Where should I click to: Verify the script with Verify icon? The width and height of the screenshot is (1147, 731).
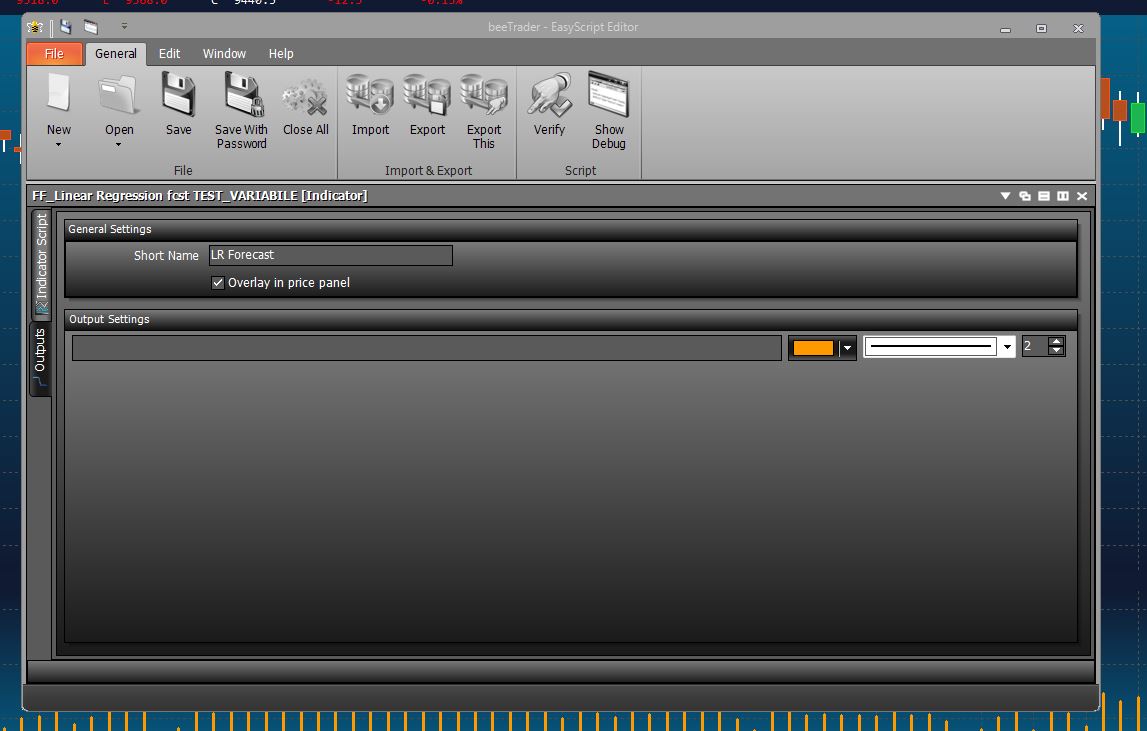point(549,95)
